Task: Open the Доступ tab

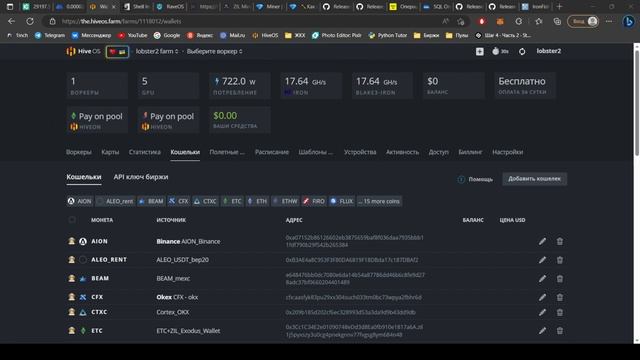Action: pyautogui.click(x=439, y=152)
